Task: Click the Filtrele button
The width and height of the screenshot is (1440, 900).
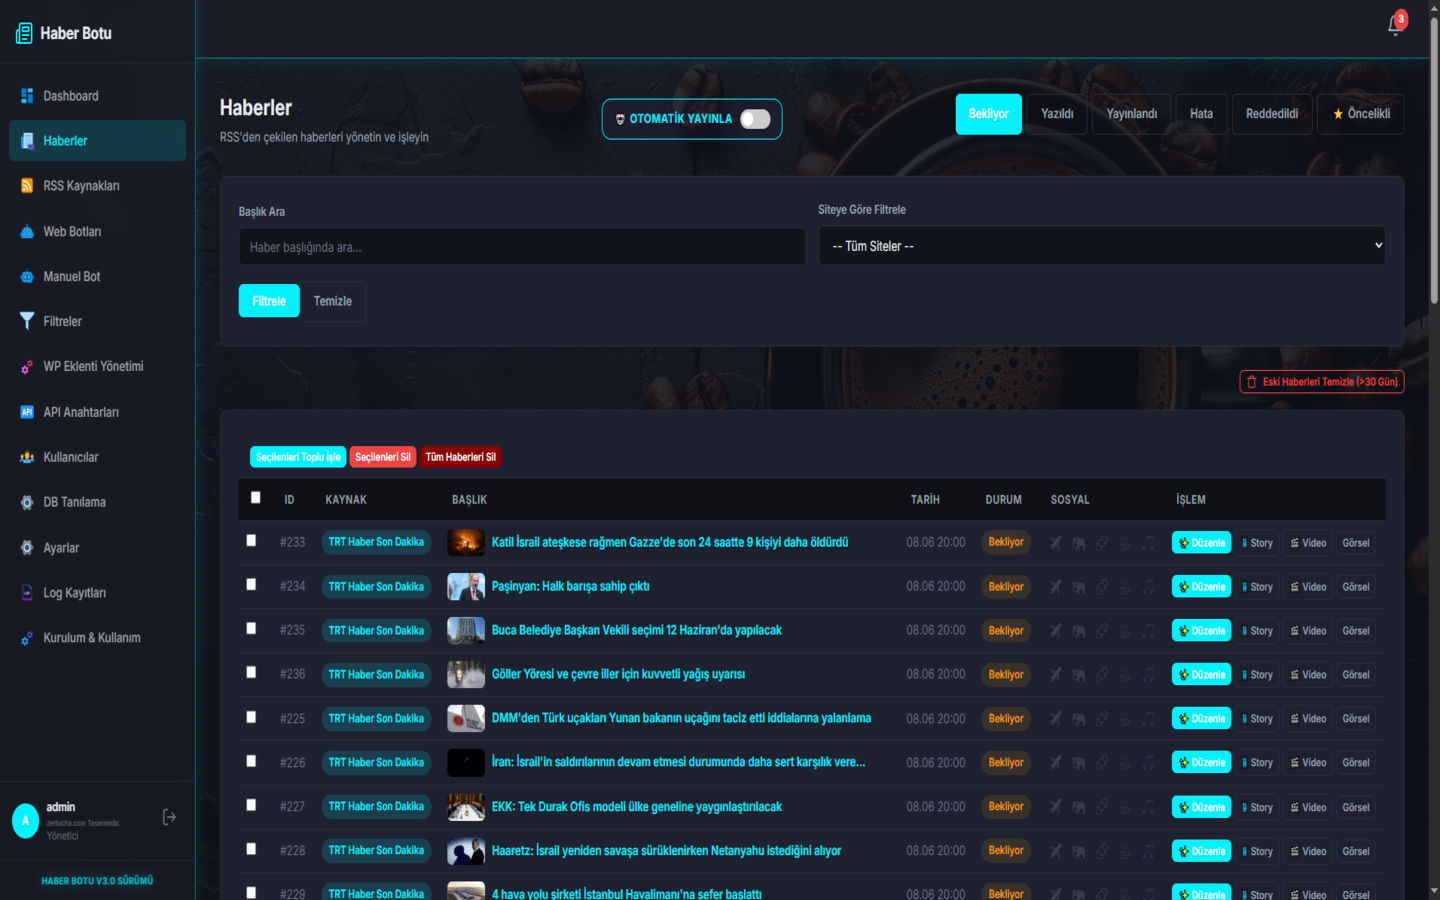Action: point(269,301)
